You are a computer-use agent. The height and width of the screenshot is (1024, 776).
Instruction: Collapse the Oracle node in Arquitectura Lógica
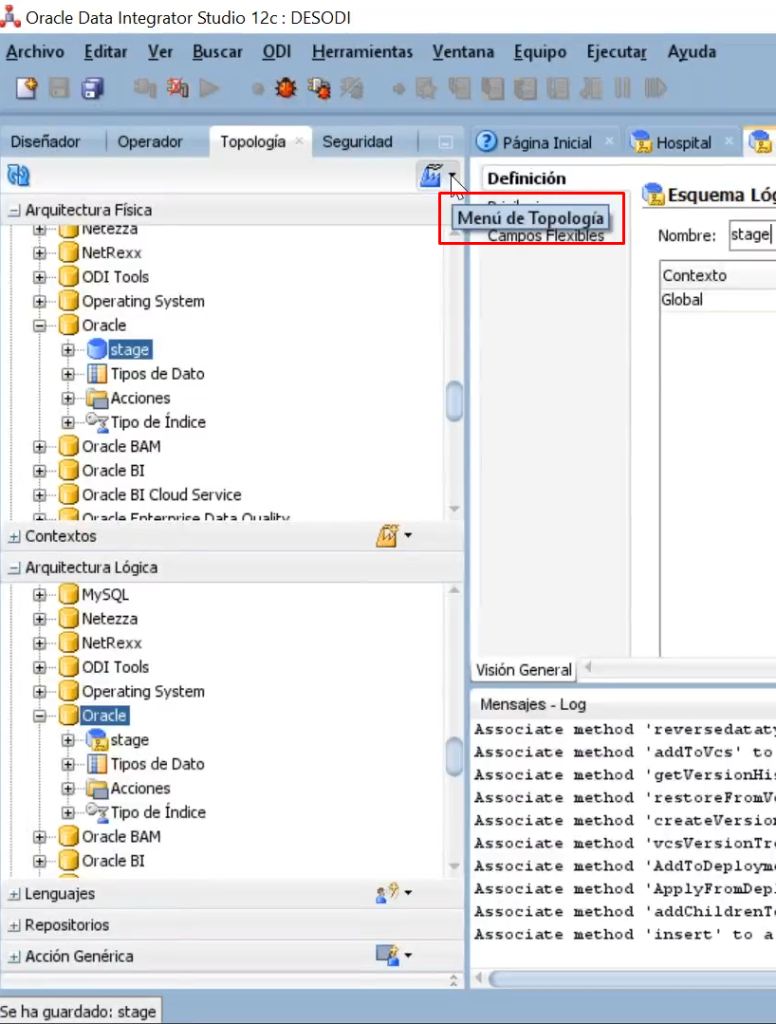coord(40,716)
